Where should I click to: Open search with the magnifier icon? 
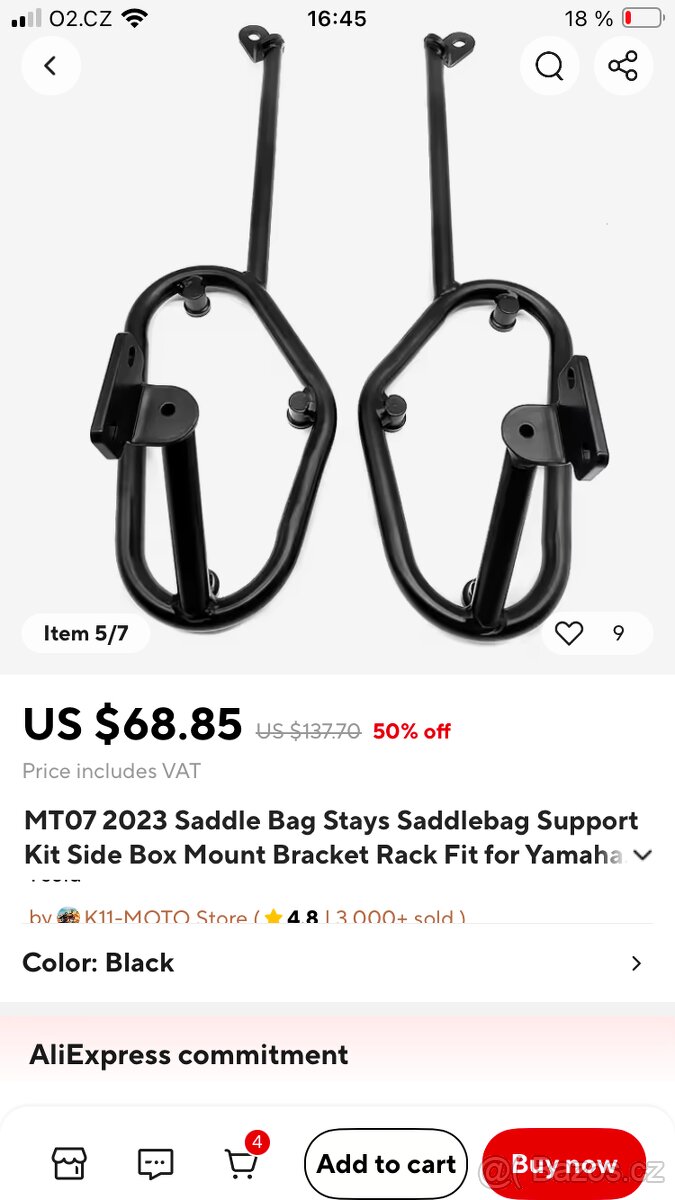[549, 66]
